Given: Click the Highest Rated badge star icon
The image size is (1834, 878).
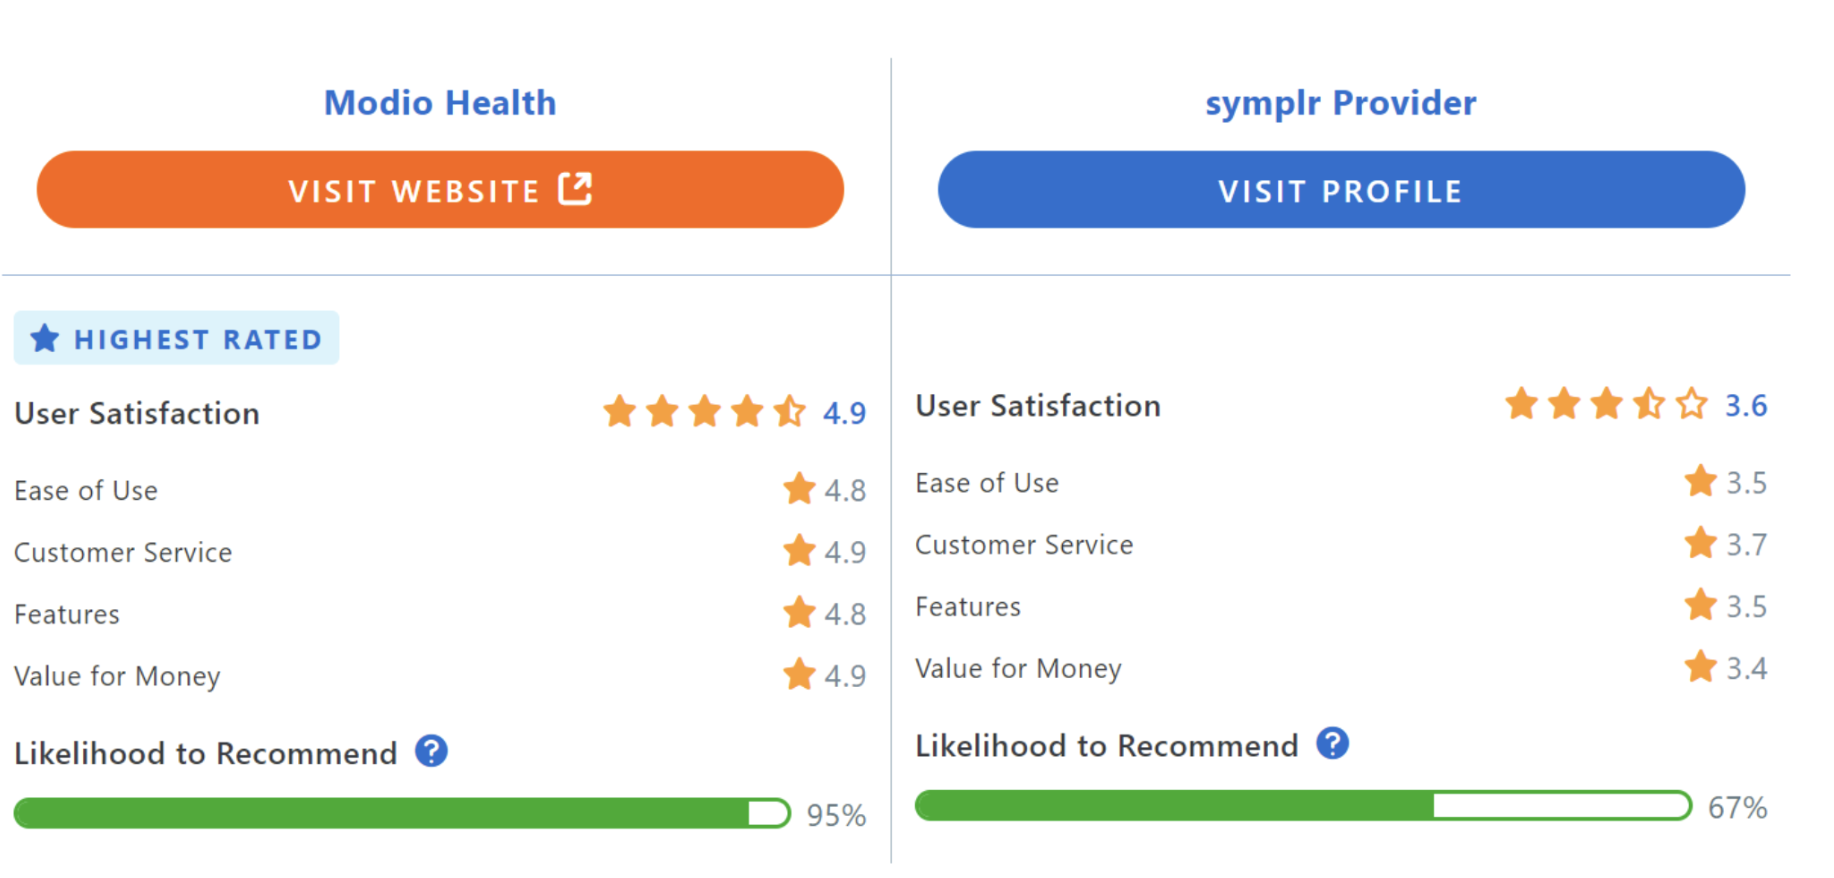Looking at the screenshot, I should [44, 338].
